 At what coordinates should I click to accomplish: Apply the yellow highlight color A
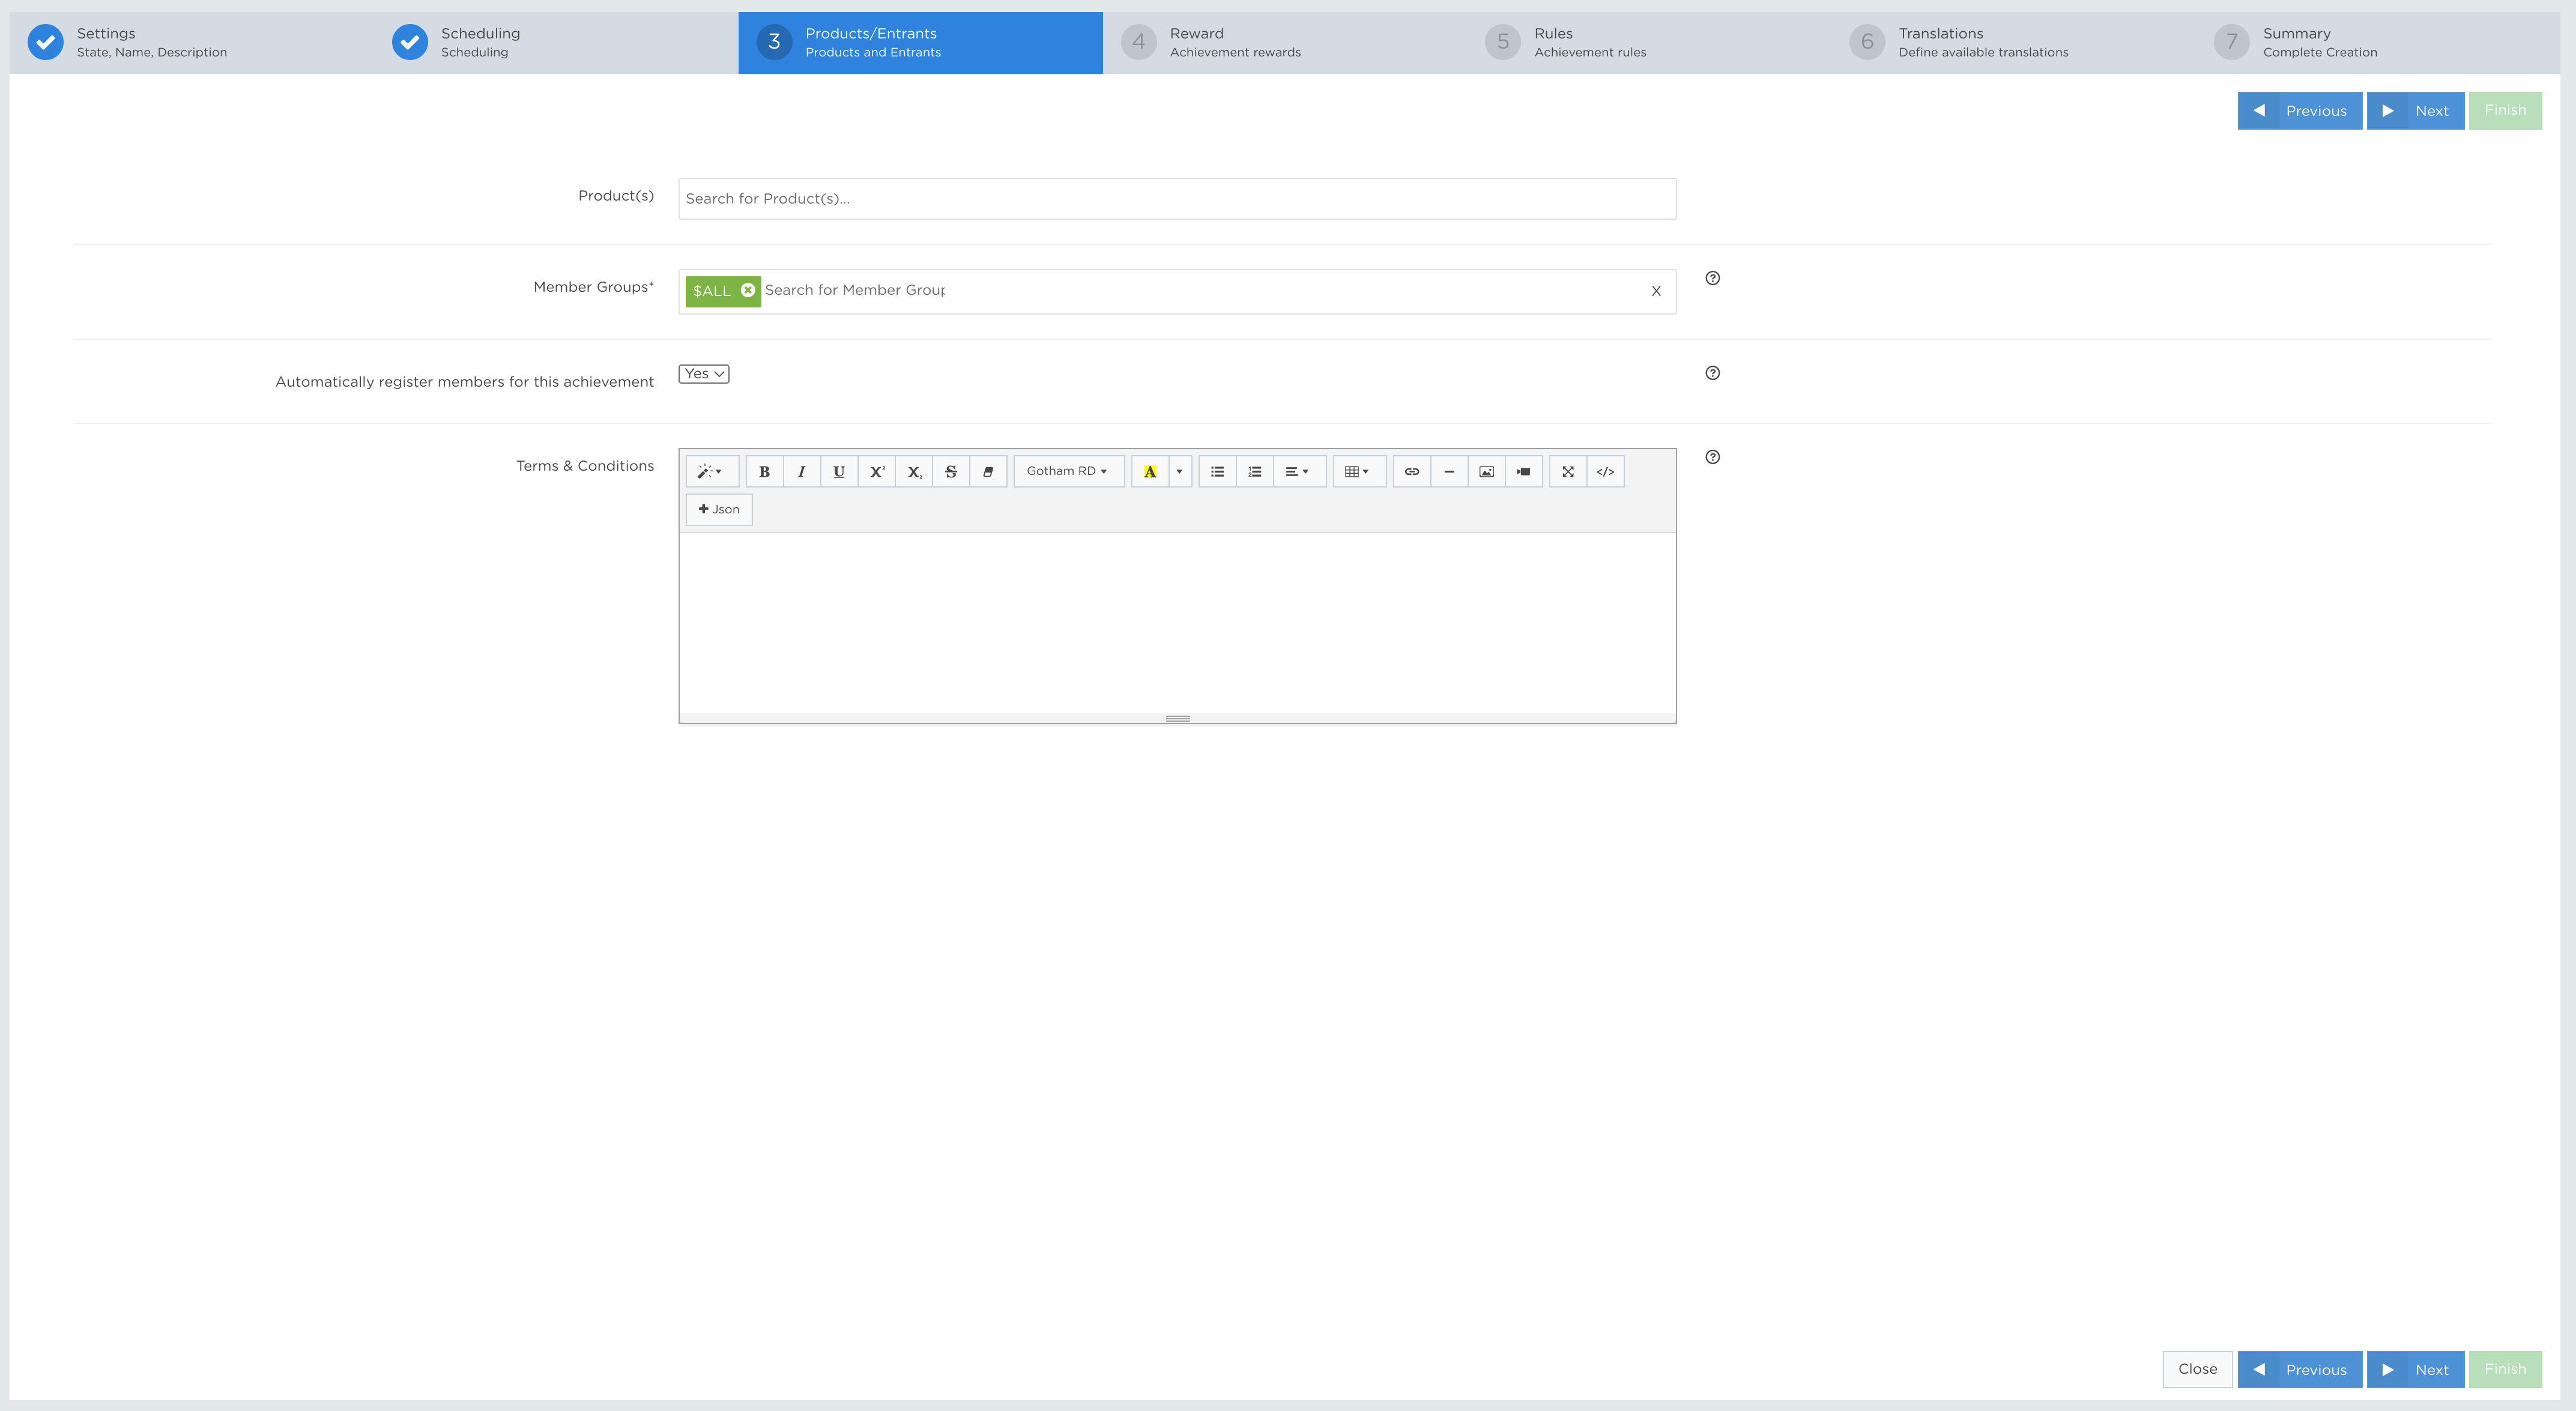(x=1150, y=471)
